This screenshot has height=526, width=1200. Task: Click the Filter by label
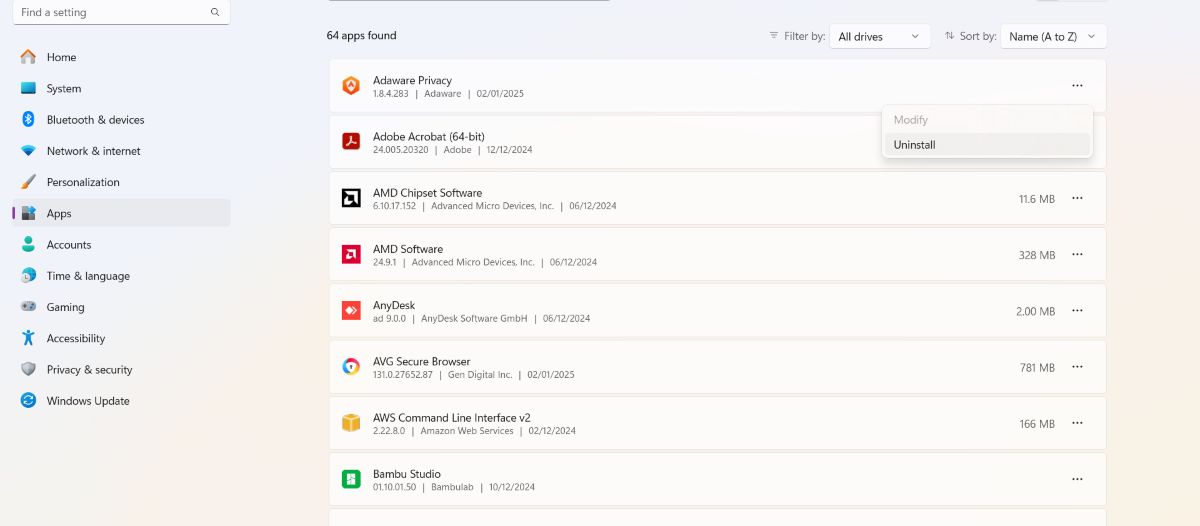point(804,36)
